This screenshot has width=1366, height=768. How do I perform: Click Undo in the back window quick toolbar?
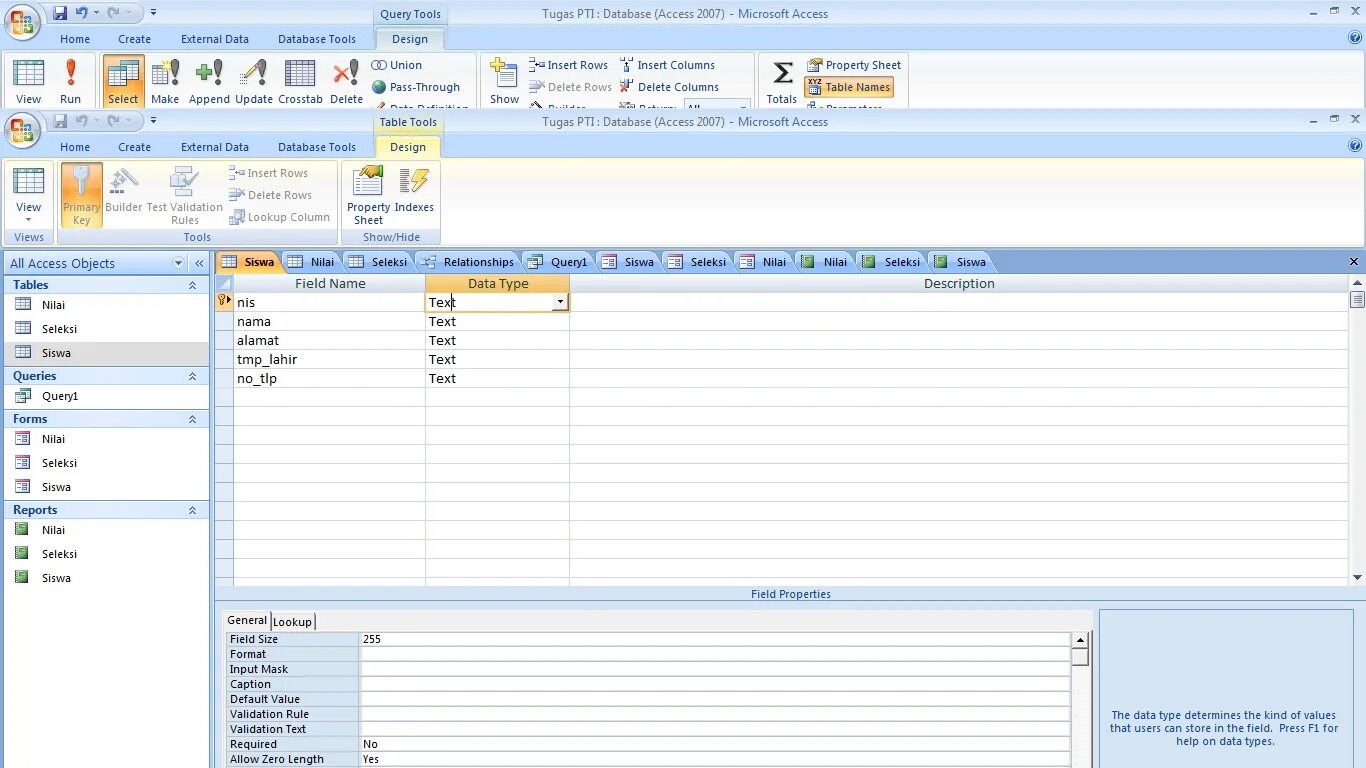[81, 13]
